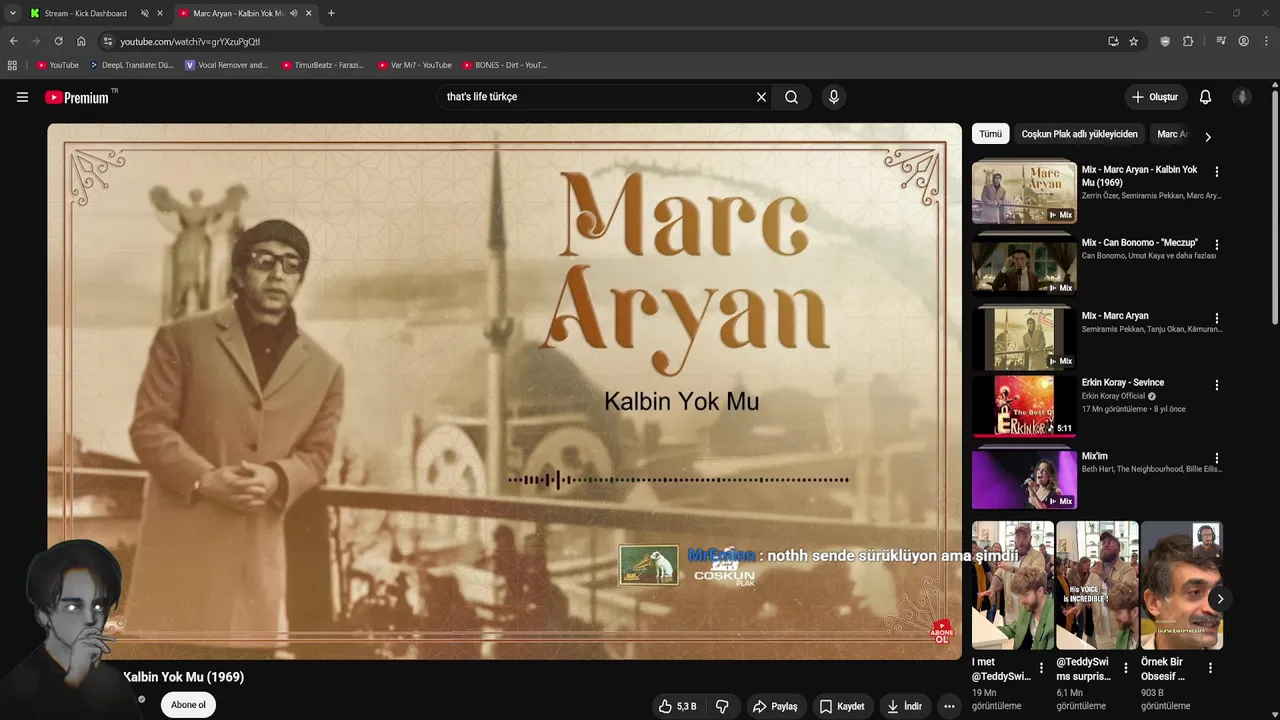Mute the Marc Aryan tab audio icon

coord(293,13)
